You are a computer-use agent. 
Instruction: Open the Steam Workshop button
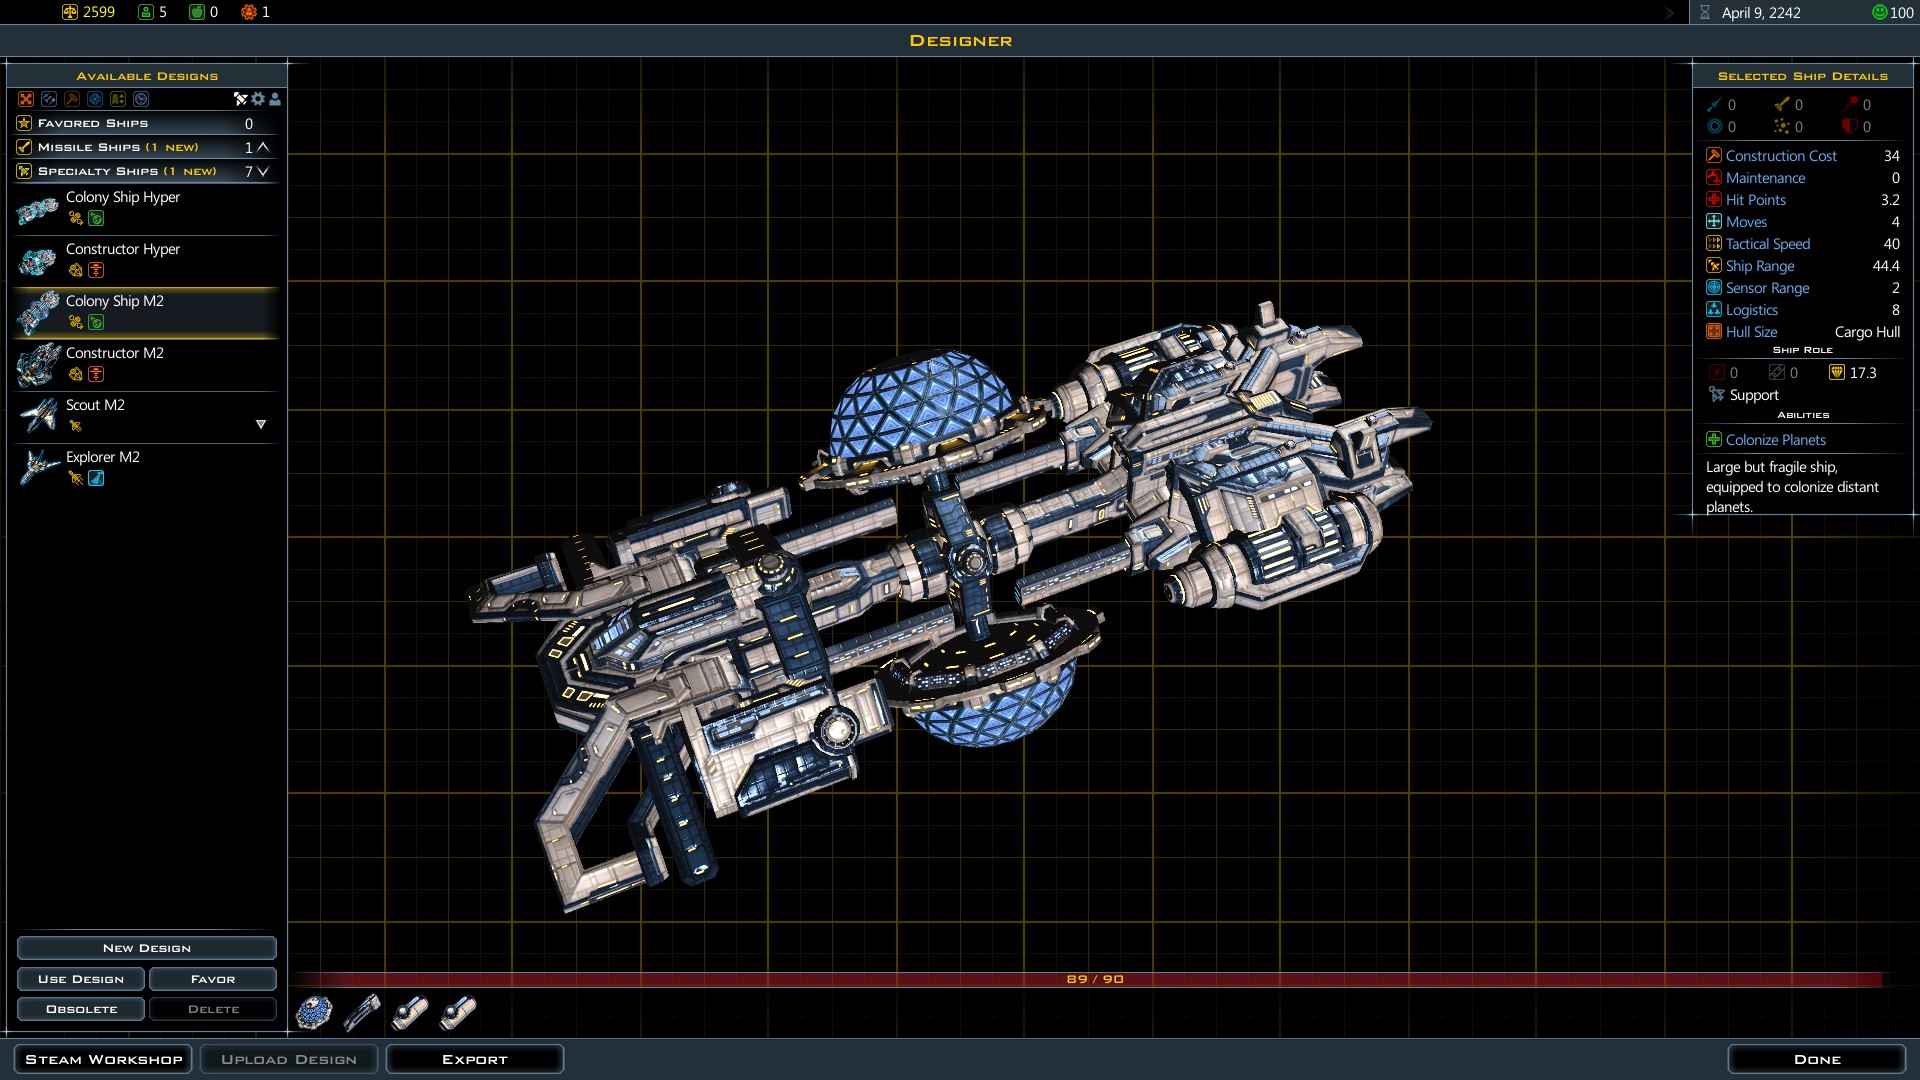(x=104, y=1059)
